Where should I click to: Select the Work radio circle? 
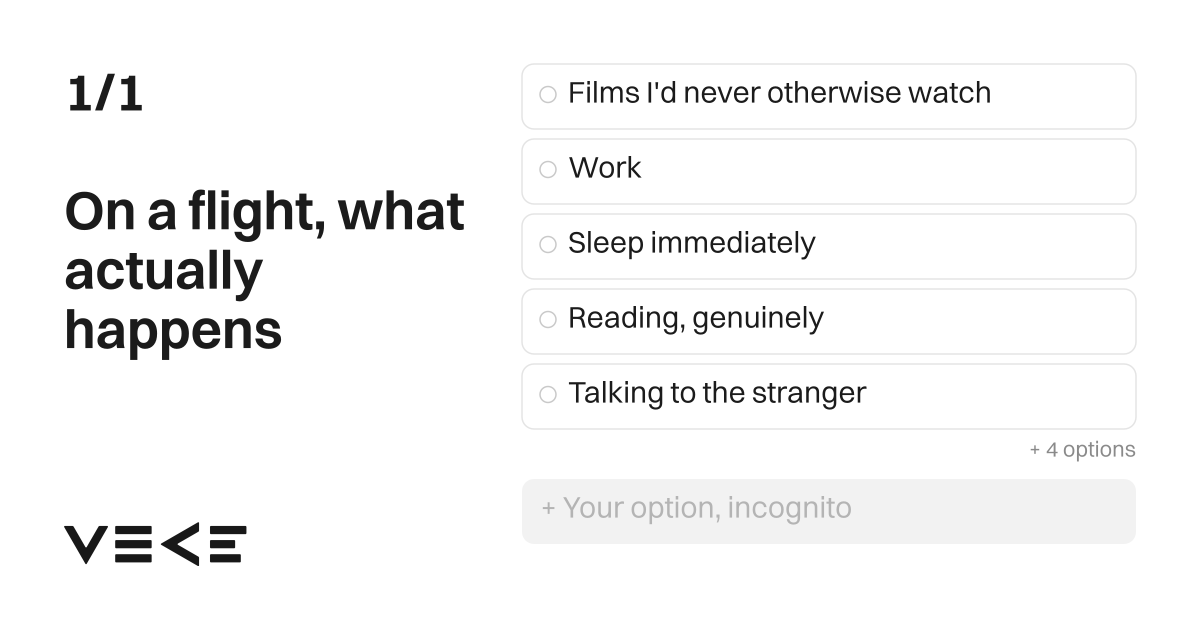548,170
